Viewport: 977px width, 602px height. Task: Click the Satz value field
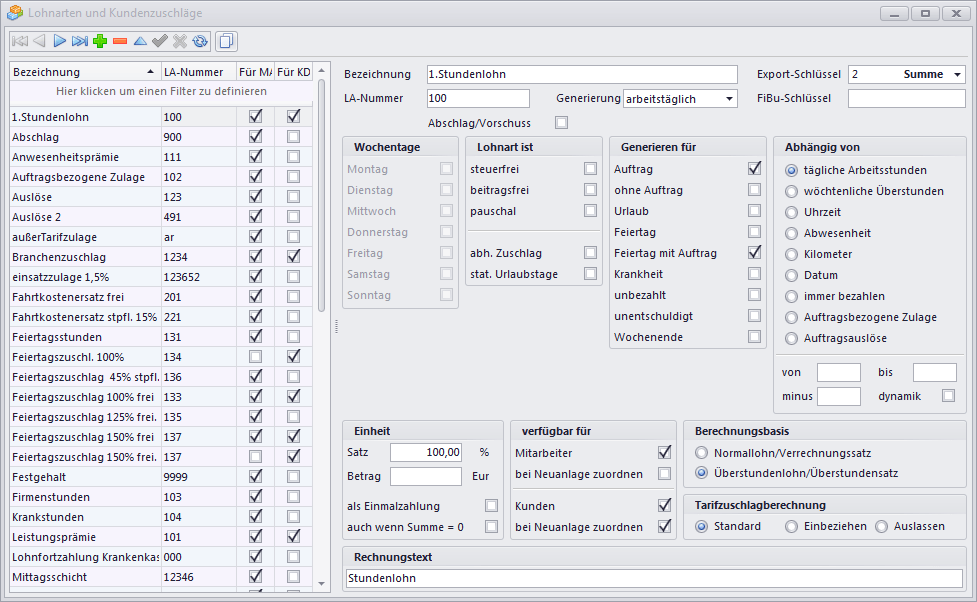pyautogui.click(x=426, y=452)
